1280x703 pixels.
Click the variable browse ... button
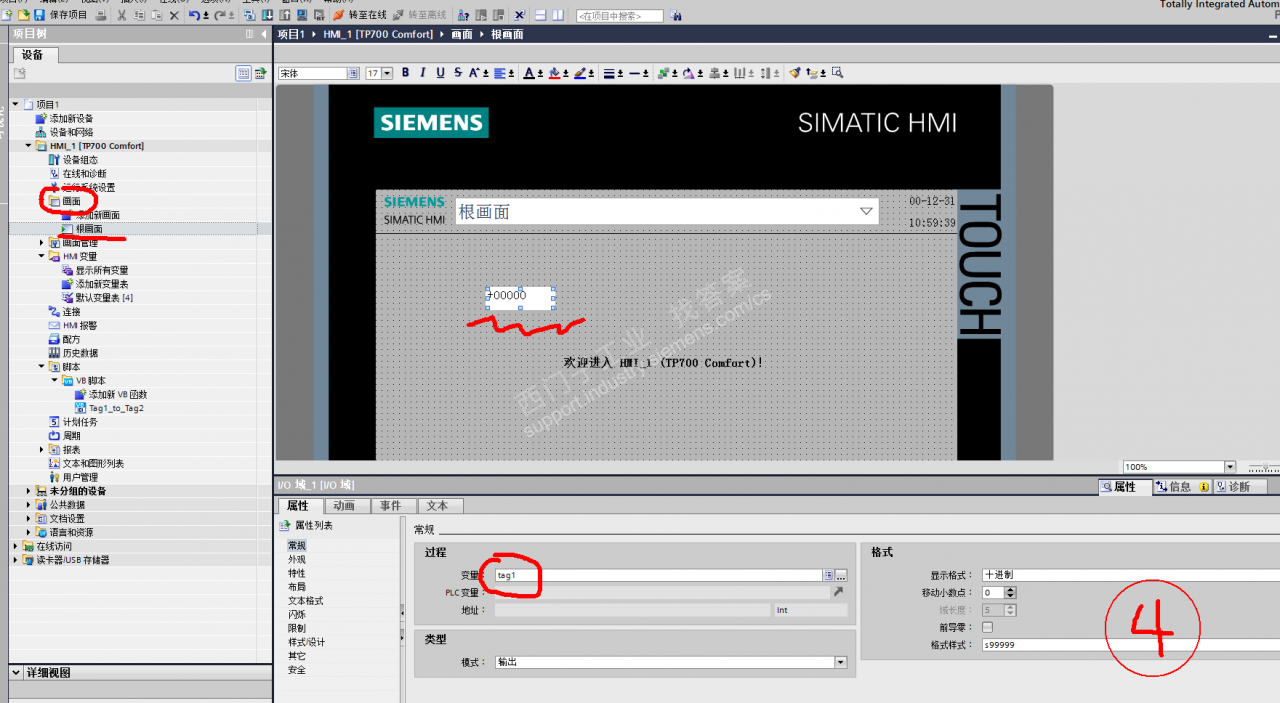pyautogui.click(x=841, y=575)
